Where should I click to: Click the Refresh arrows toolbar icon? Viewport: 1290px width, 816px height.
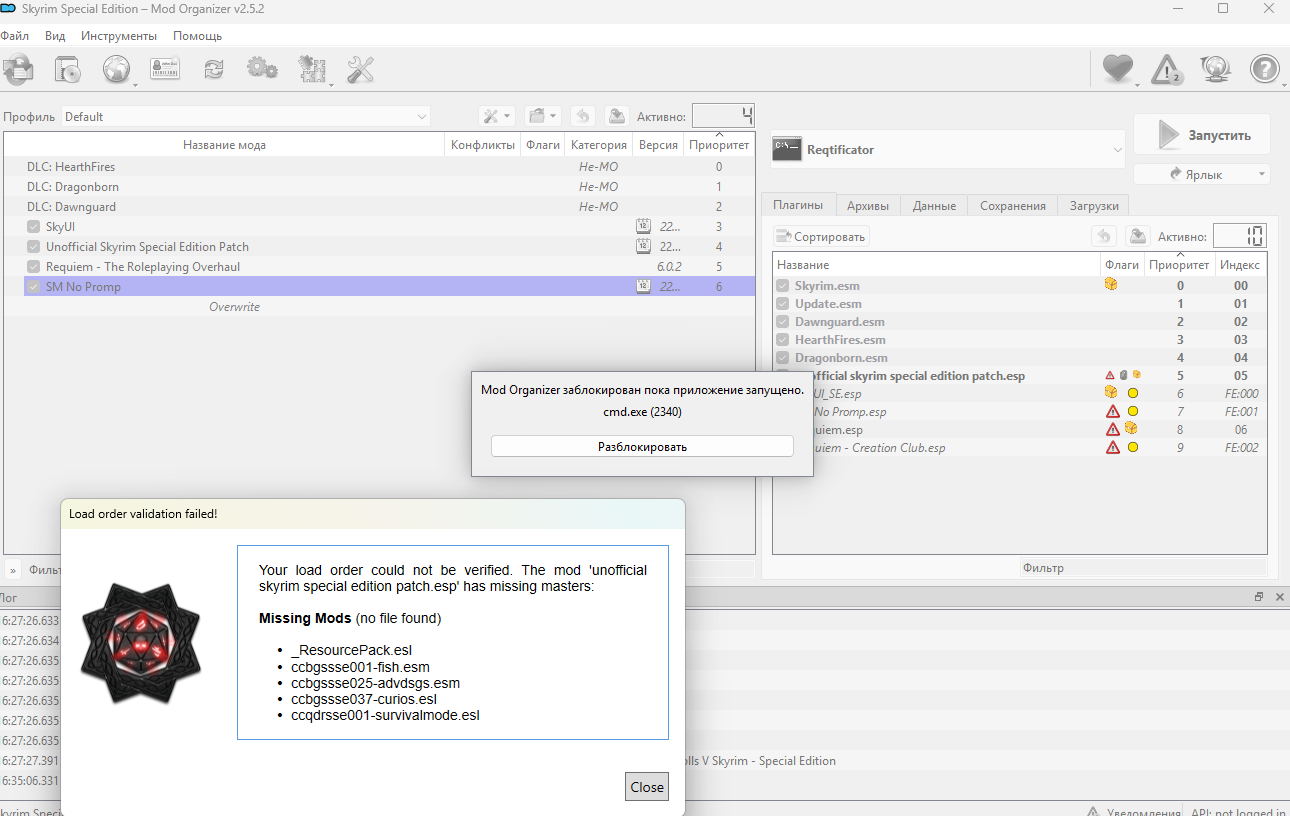click(x=214, y=69)
